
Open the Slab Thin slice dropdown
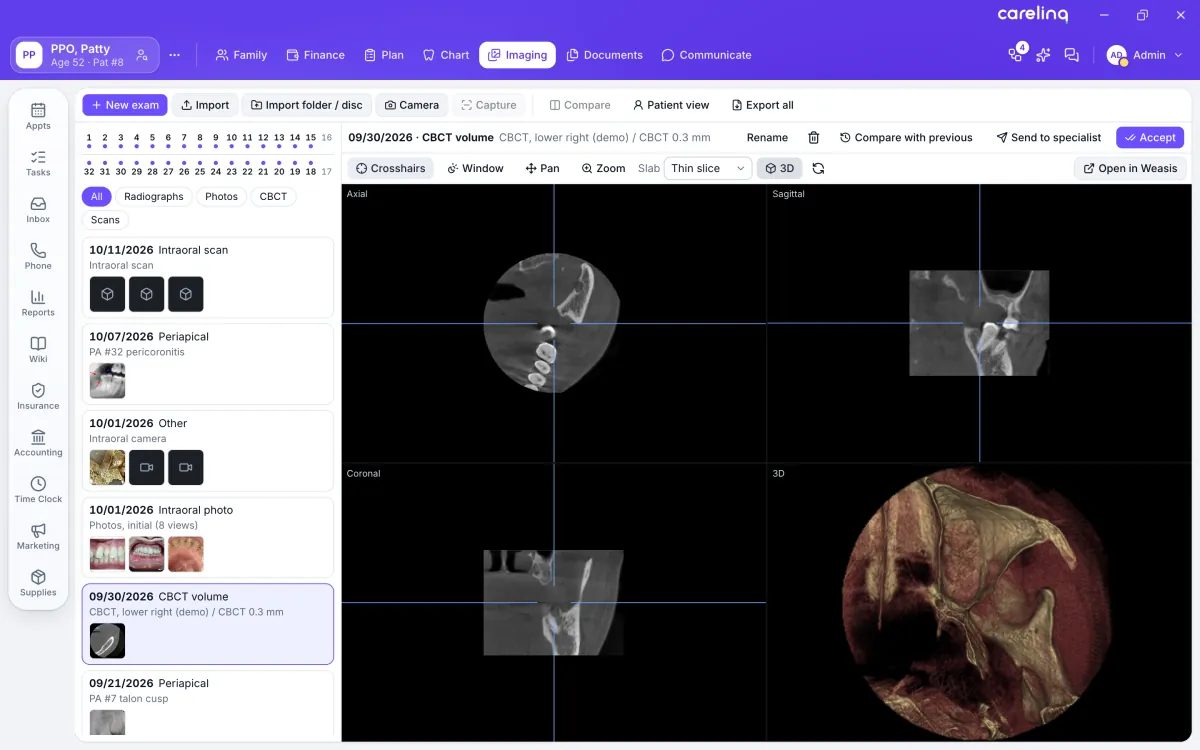point(708,168)
